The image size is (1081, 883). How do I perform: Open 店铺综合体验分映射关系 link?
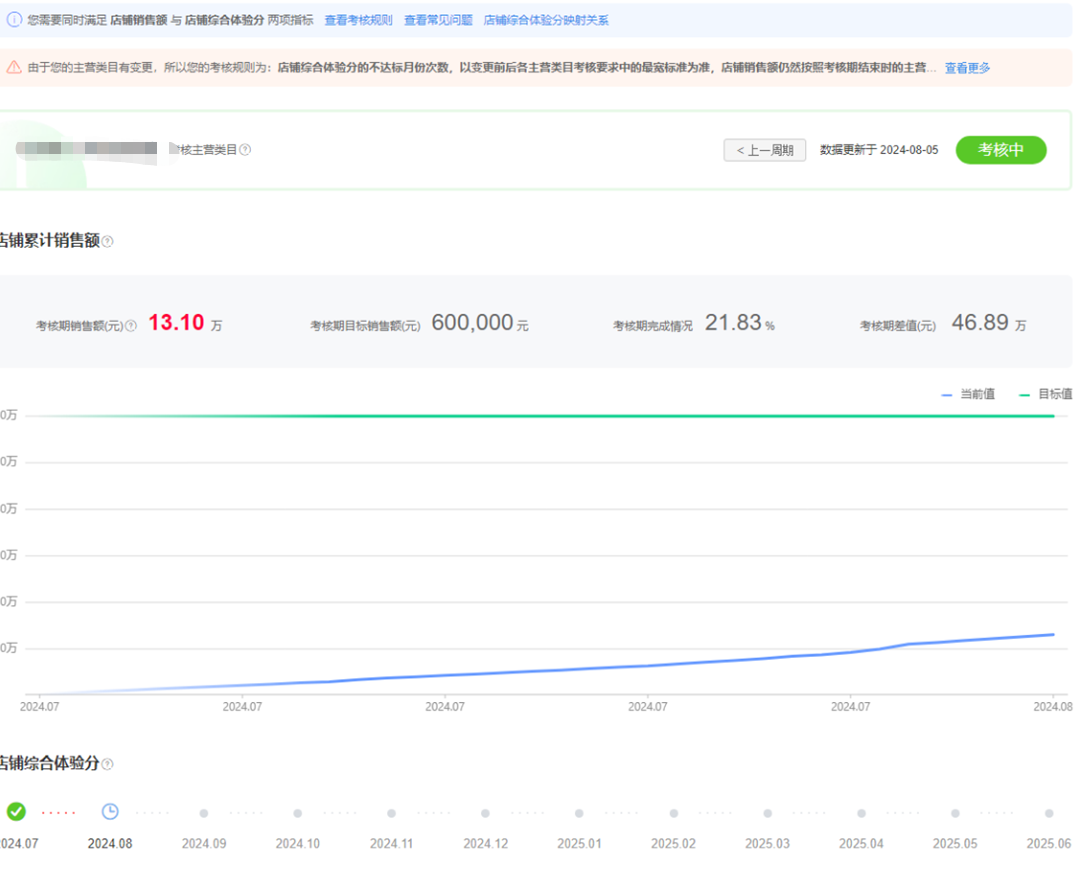(x=545, y=20)
